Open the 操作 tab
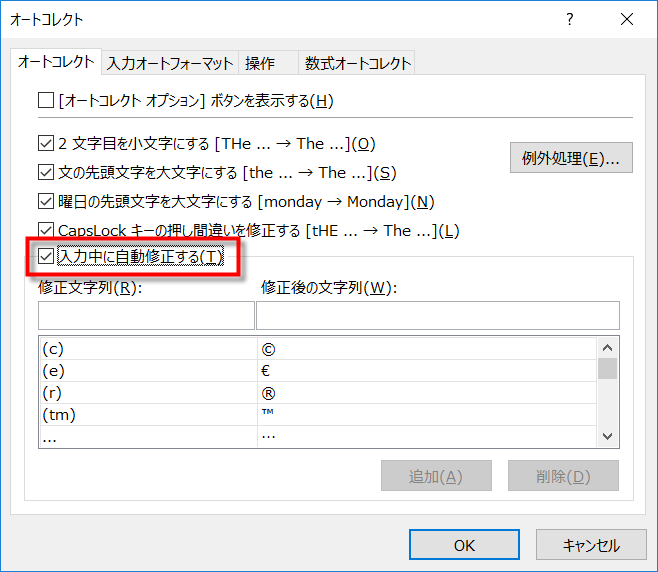658x572 pixels. tap(260, 63)
